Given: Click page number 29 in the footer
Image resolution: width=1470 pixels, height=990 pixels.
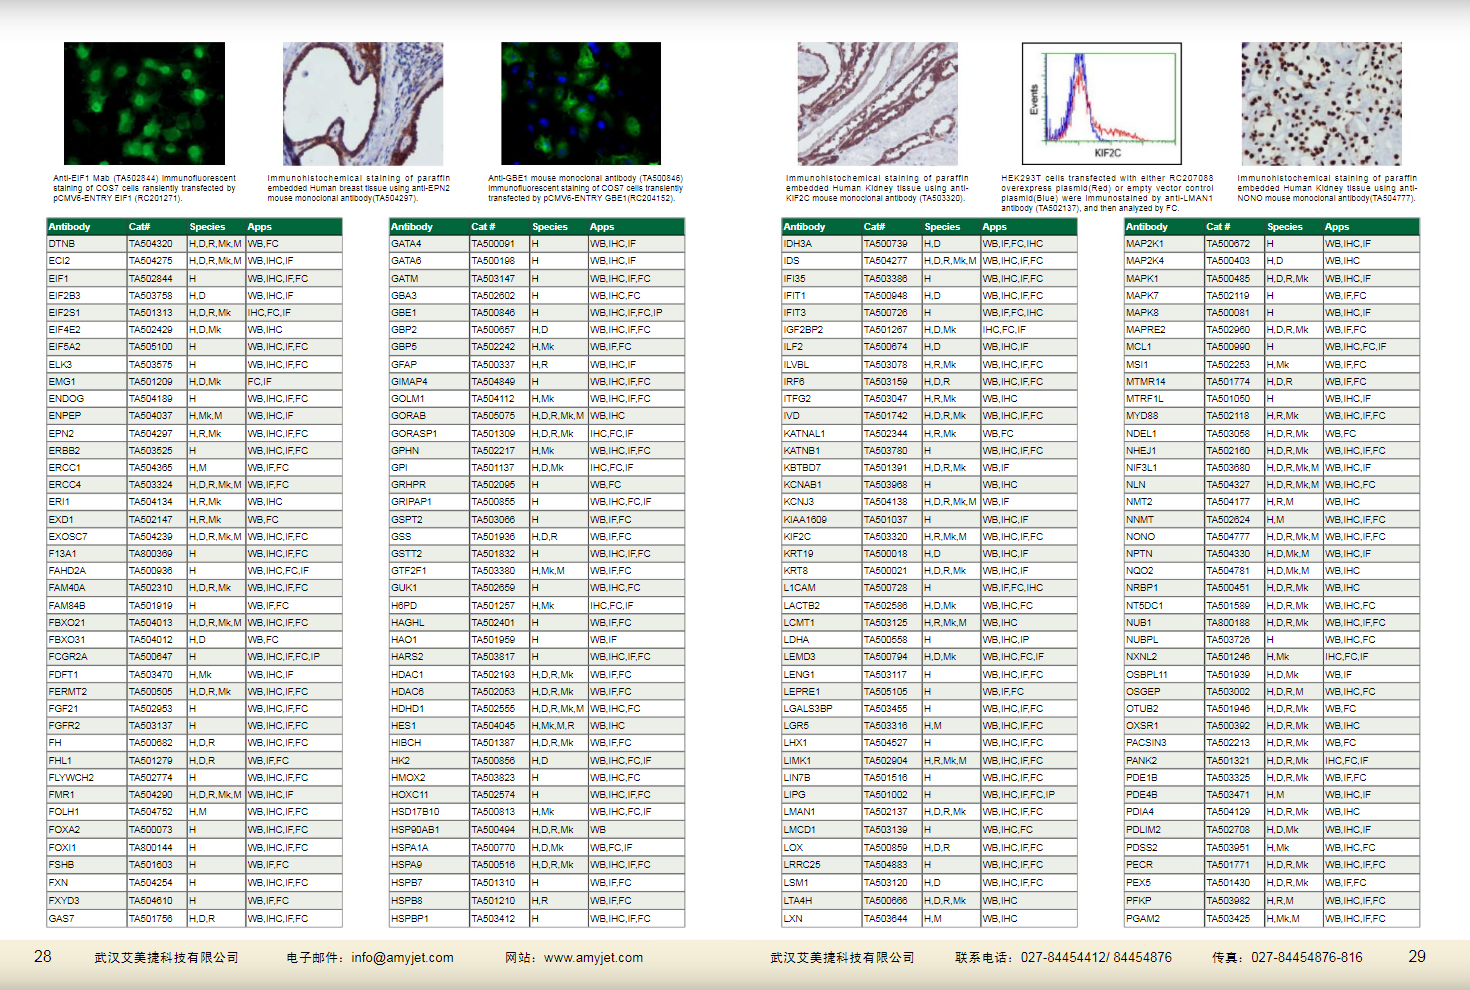Looking at the screenshot, I should [1417, 957].
